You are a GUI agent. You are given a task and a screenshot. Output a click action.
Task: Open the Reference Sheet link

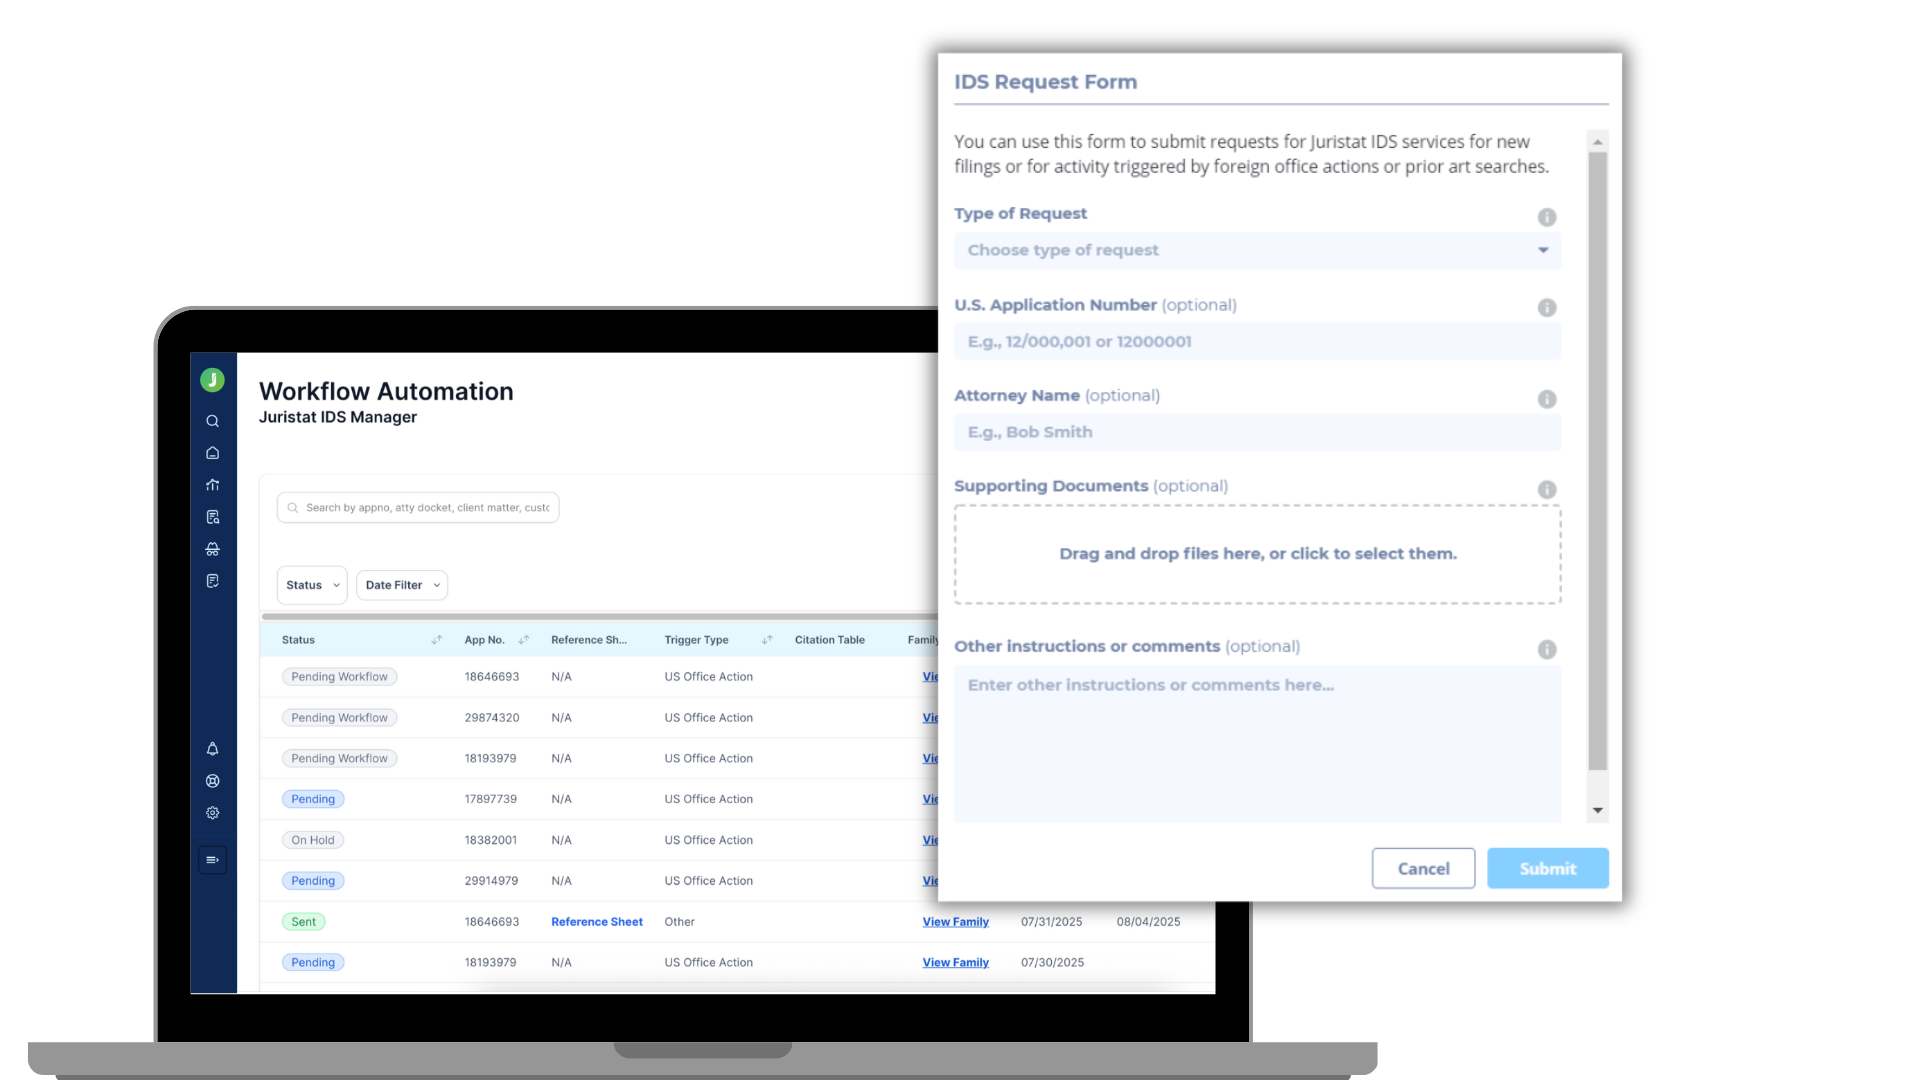coord(596,922)
